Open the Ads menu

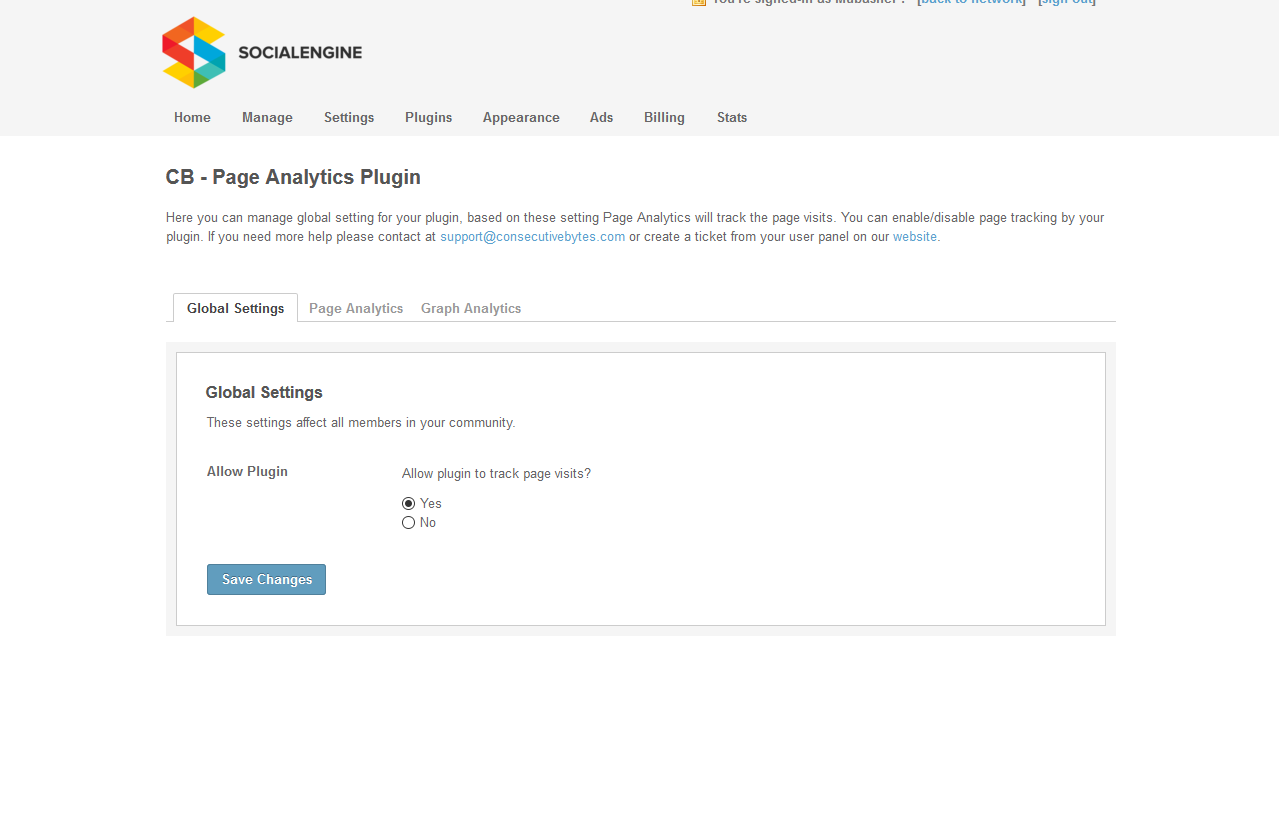click(601, 118)
